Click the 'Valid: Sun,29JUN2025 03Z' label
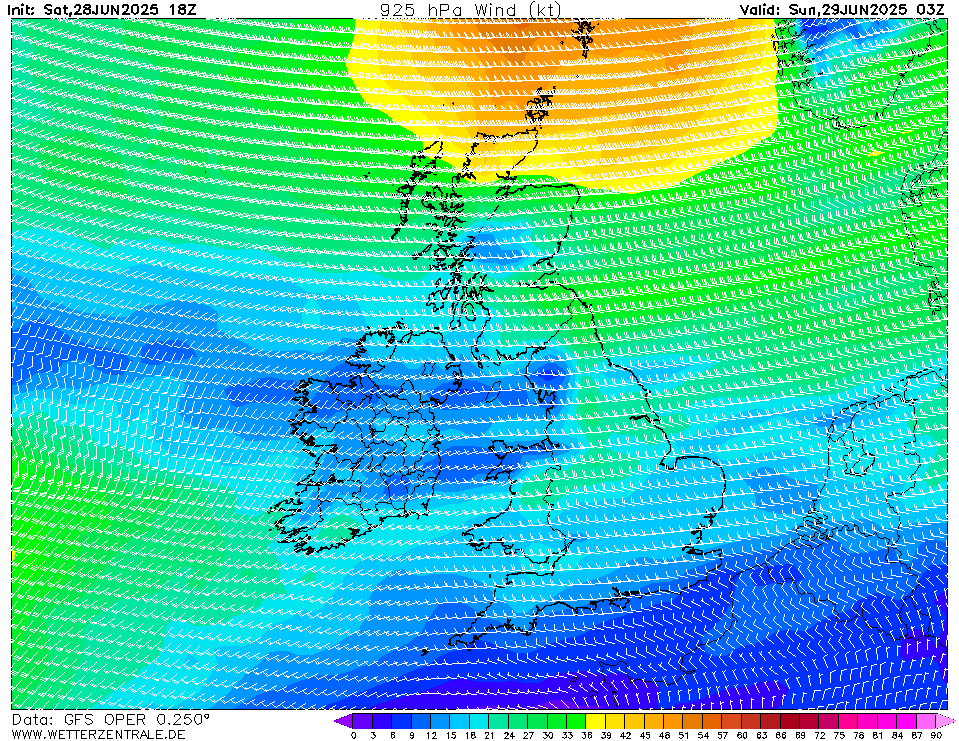 pos(842,9)
